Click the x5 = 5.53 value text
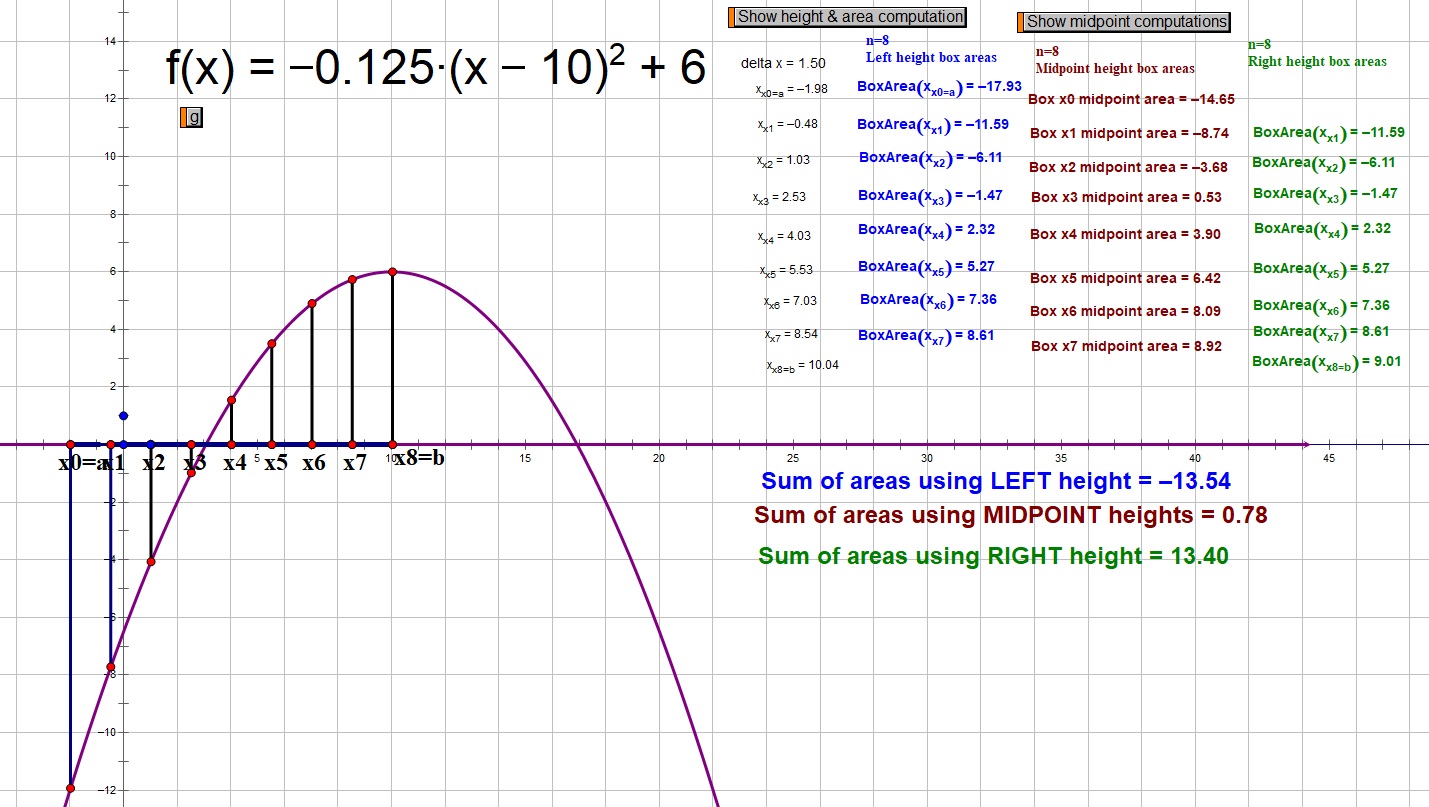Viewport: 1429px width, 807px height. [x=786, y=270]
